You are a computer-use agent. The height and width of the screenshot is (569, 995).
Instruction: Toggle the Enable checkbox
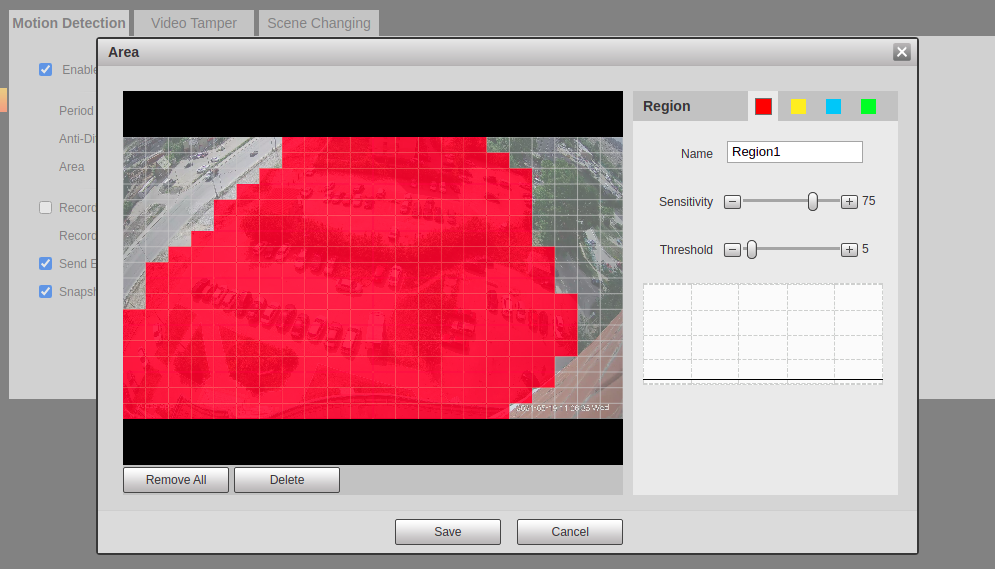[x=46, y=70]
